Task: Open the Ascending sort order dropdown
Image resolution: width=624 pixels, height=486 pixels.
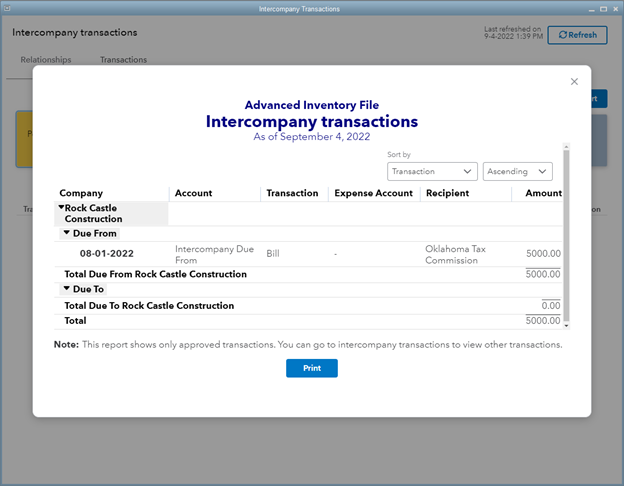Action: 517,172
